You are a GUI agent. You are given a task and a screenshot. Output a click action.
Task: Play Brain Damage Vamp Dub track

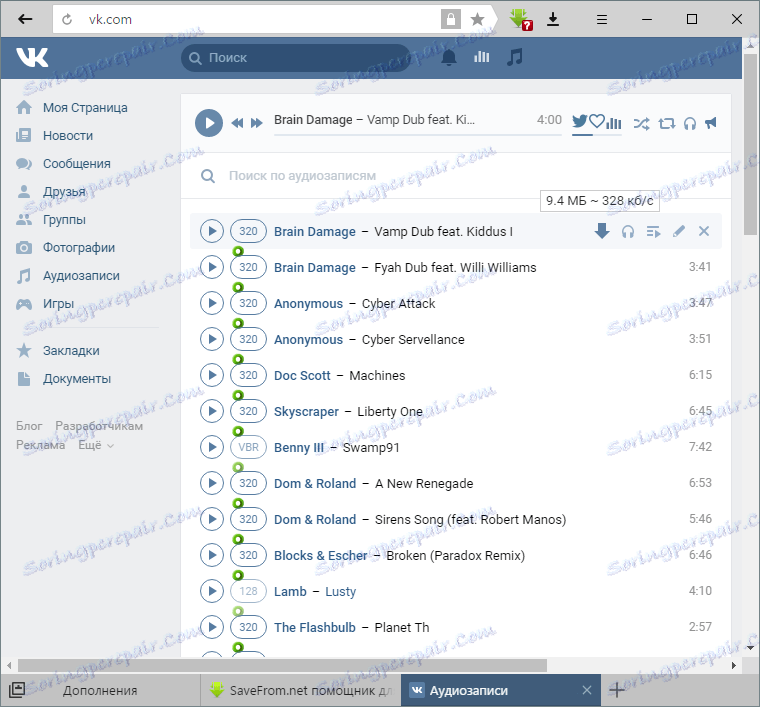pyautogui.click(x=212, y=231)
